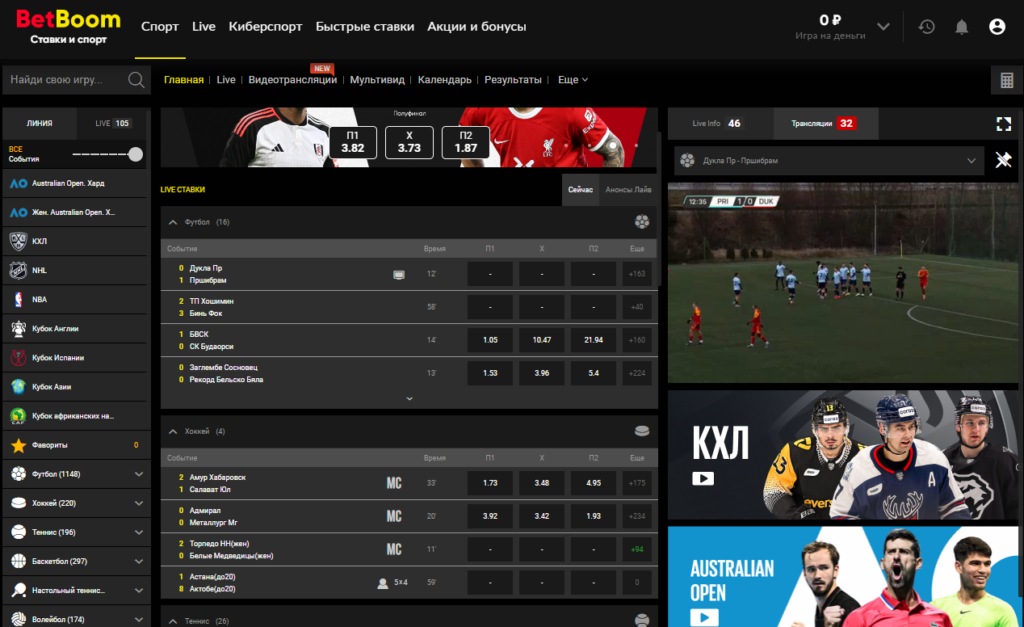Switch sidebar to LIVE 105 mode
1024x627 pixels.
coord(113,123)
